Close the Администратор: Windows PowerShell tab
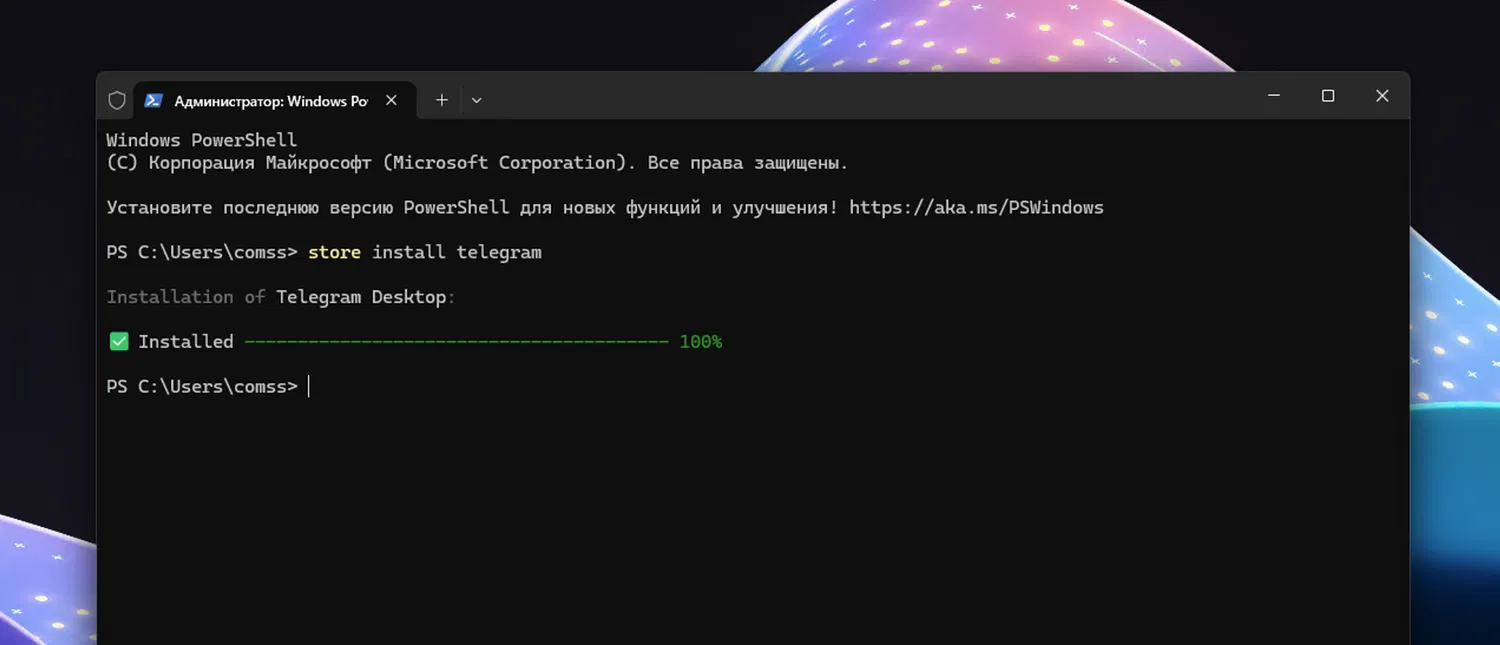 (x=392, y=100)
